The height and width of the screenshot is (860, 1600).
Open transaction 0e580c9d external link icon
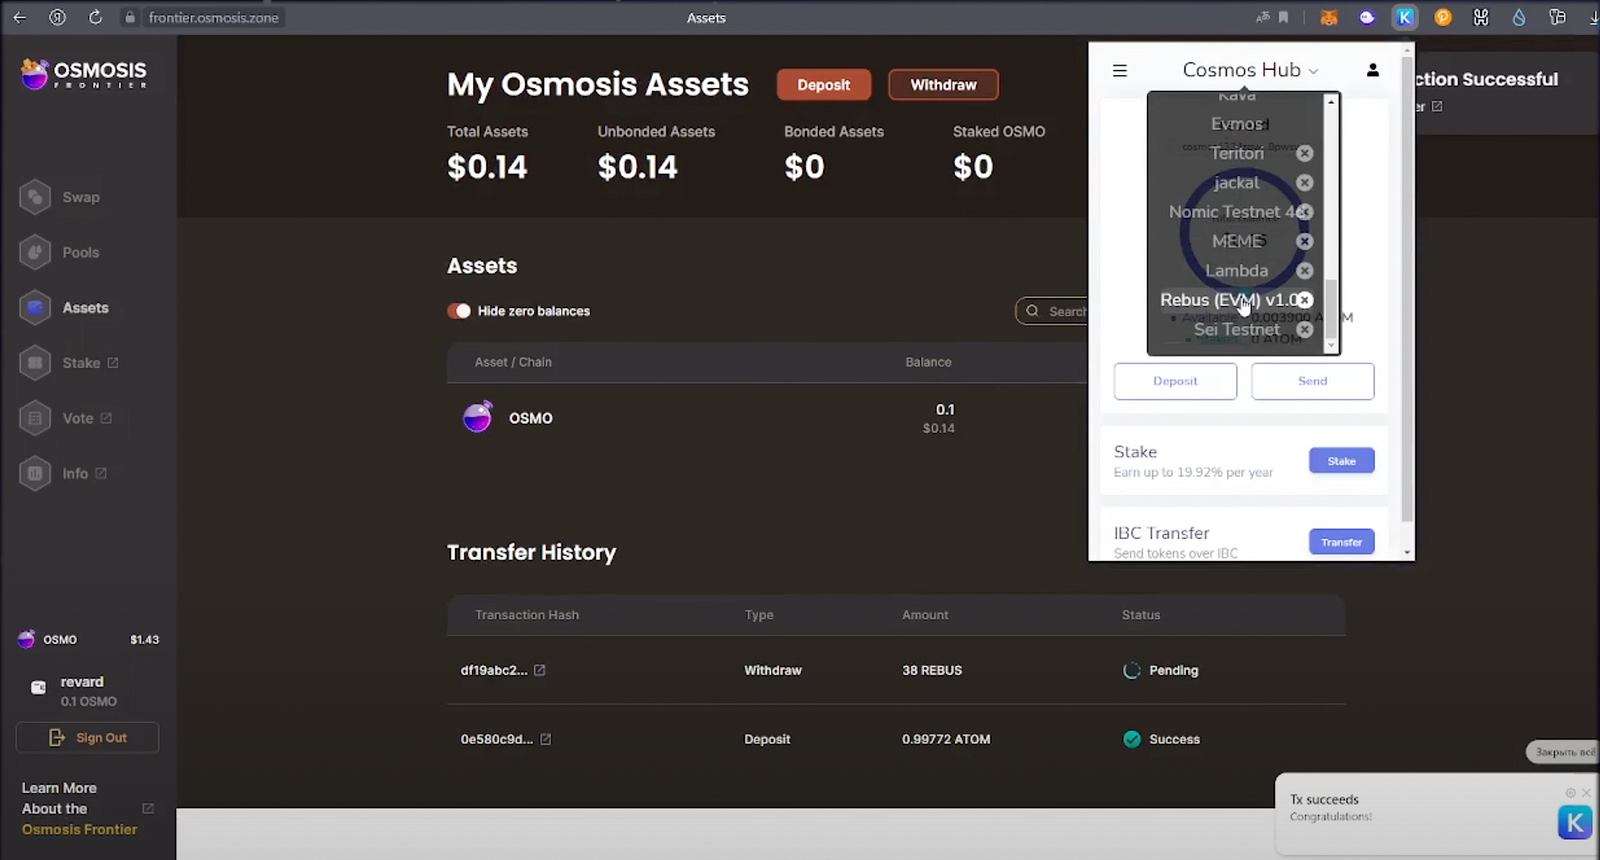[x=546, y=739]
